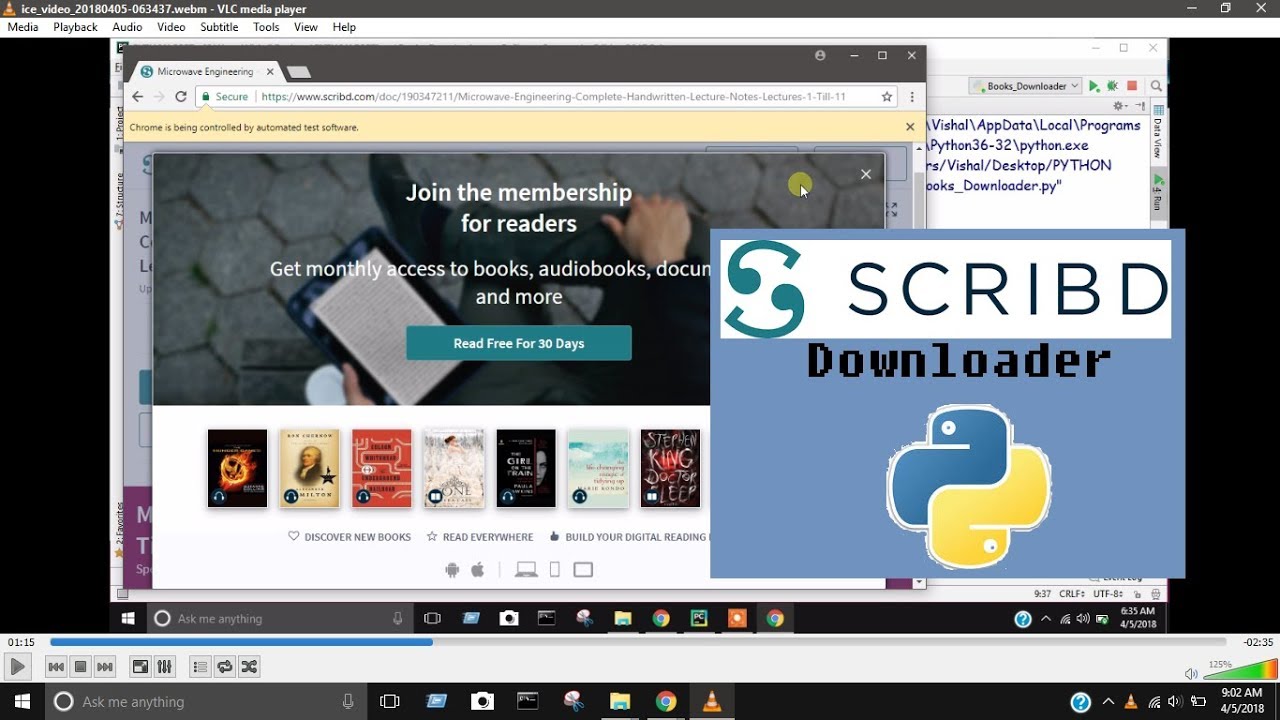1280x720 pixels.
Task: Close the Scribd membership popup
Action: 866,174
